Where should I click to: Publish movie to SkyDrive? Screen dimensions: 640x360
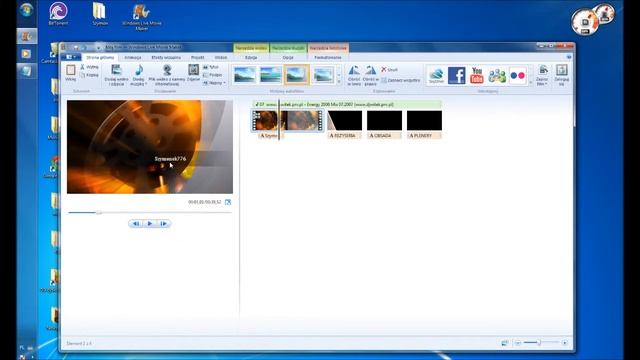pyautogui.click(x=436, y=76)
